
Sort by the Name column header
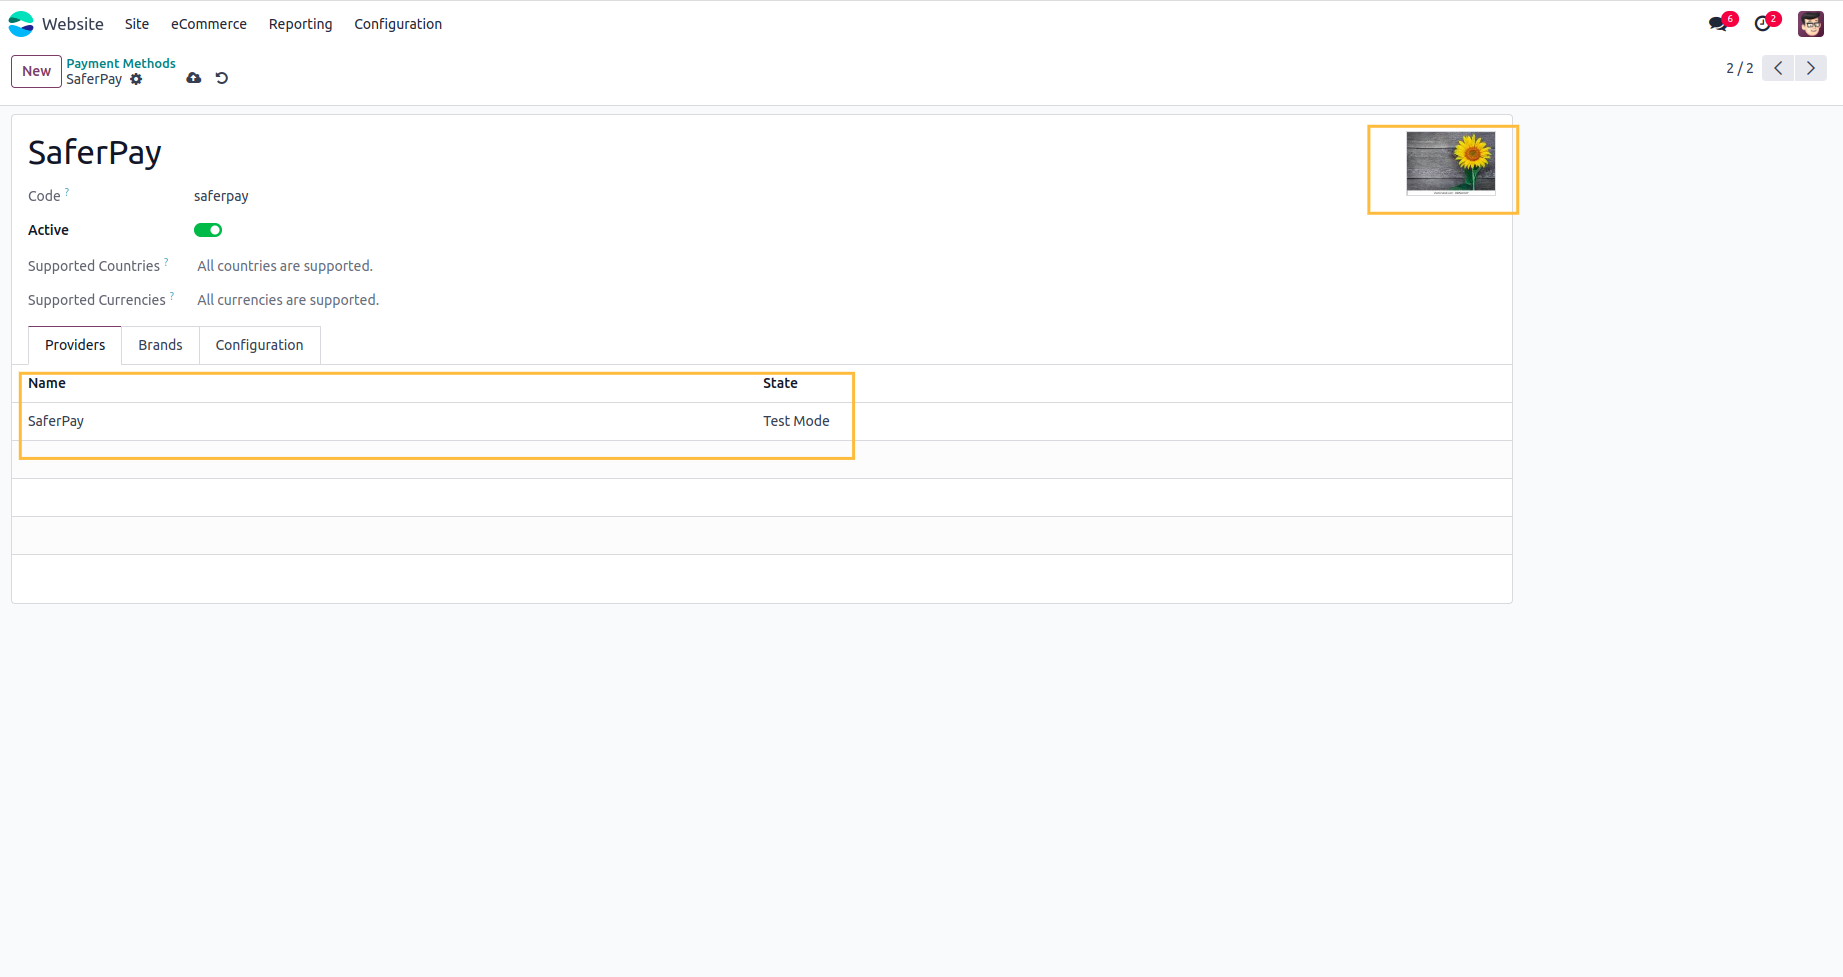[x=47, y=383]
